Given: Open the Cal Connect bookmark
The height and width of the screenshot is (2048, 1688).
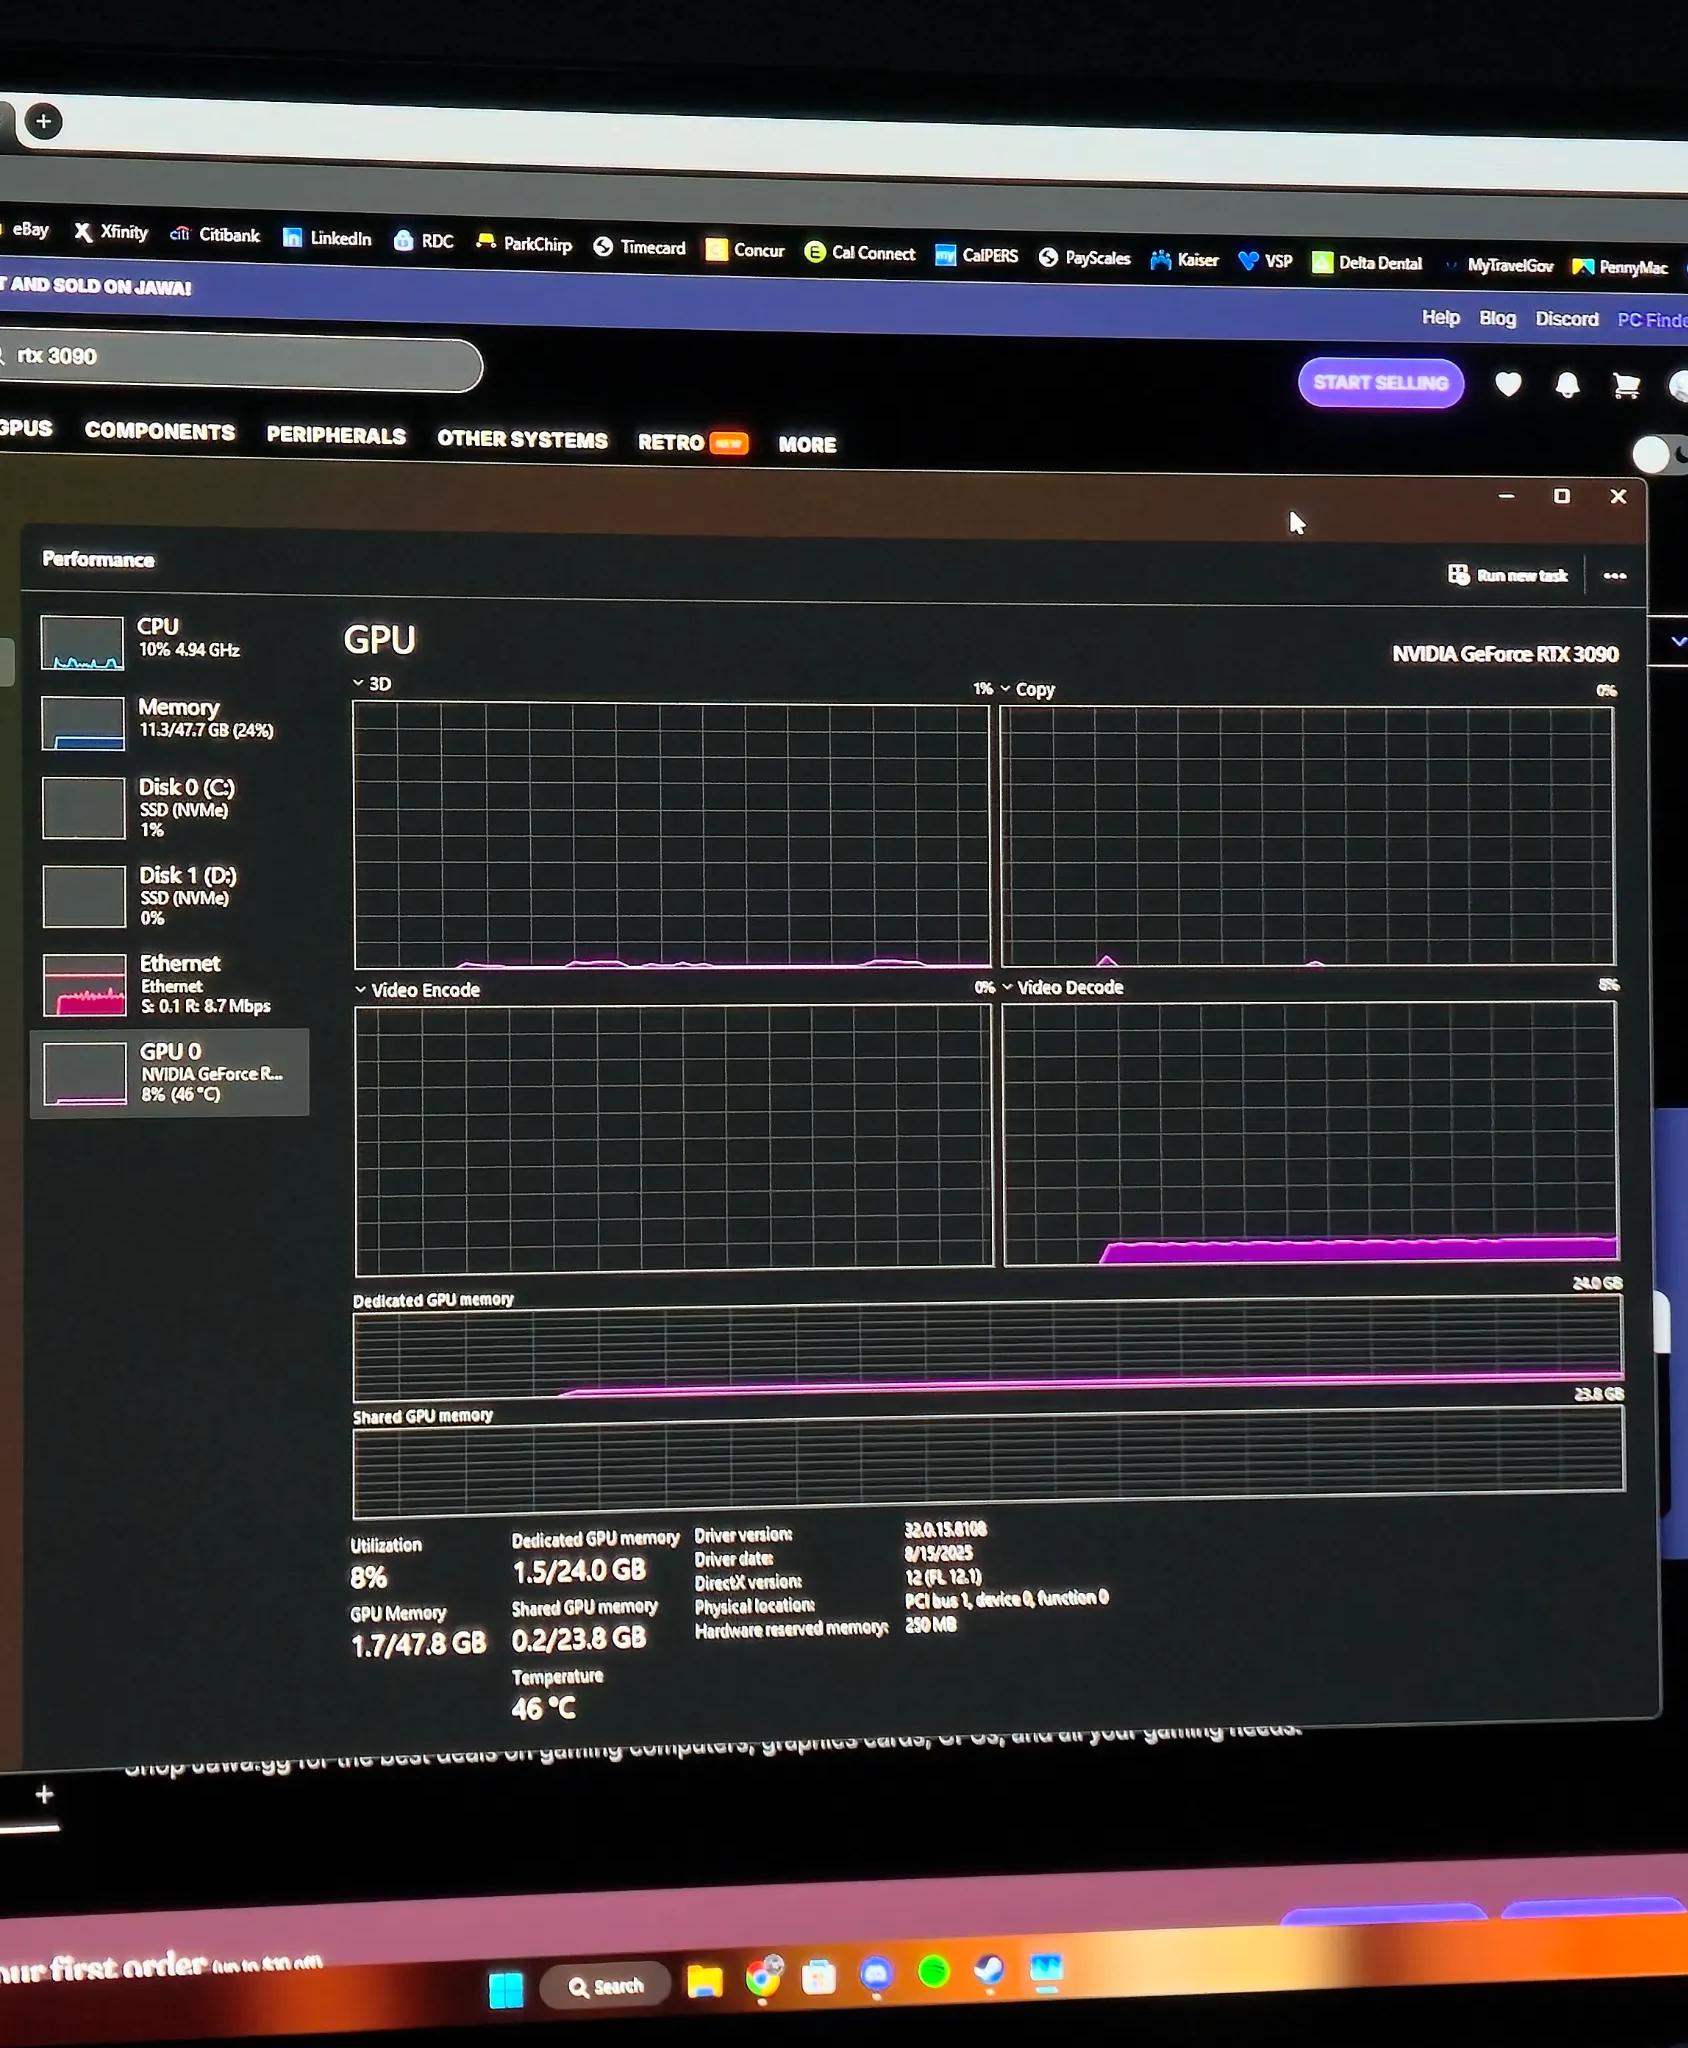Looking at the screenshot, I should [860, 253].
